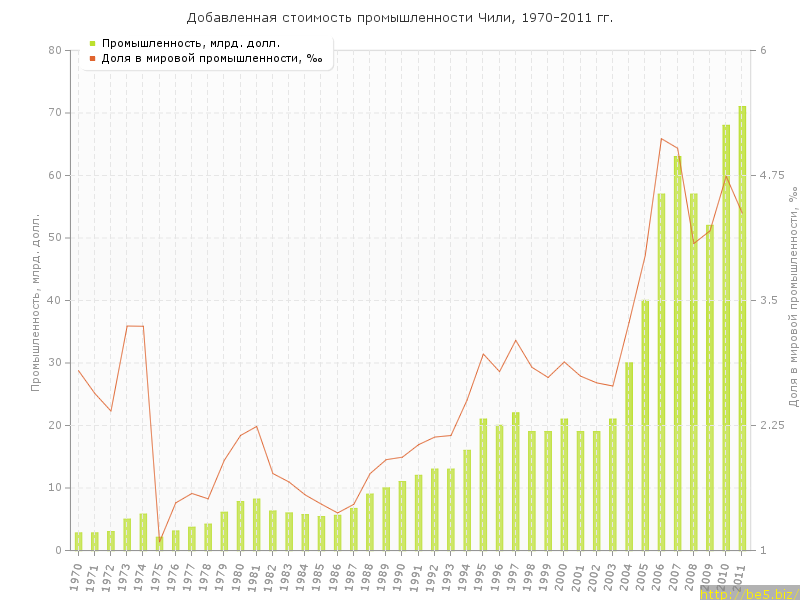Click the green bar for year 2005
The image size is (800, 600).
(645, 425)
